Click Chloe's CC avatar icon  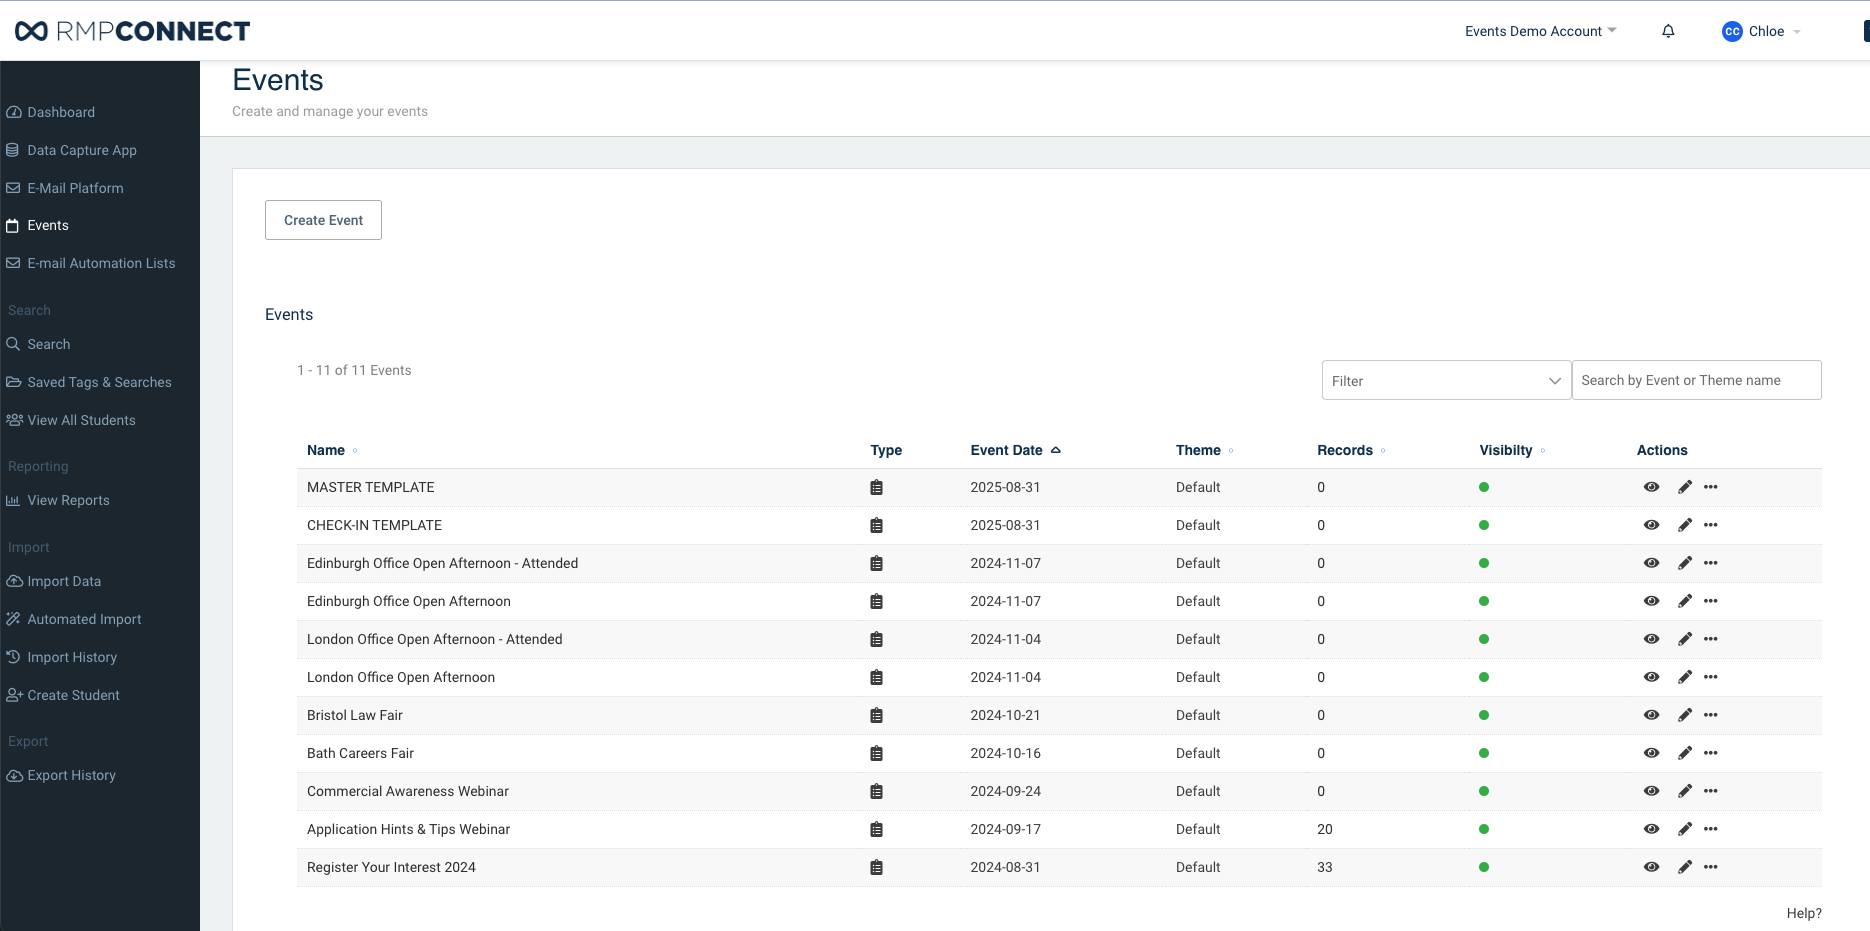click(x=1732, y=31)
